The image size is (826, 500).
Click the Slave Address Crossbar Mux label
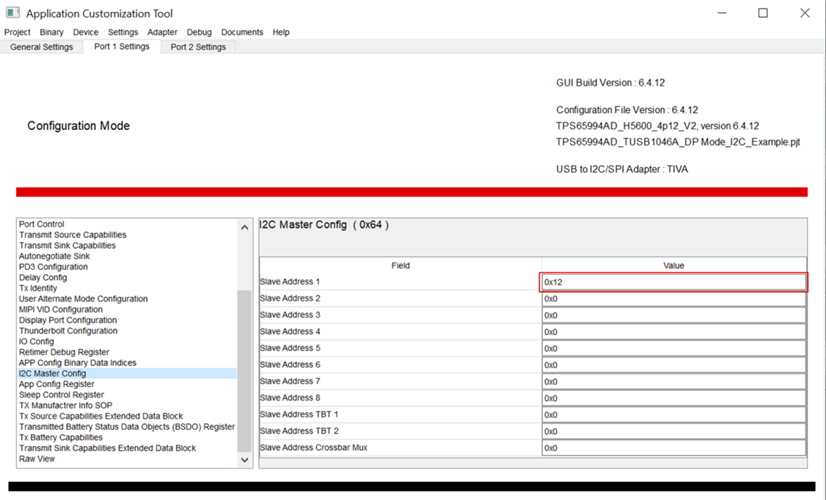click(313, 447)
